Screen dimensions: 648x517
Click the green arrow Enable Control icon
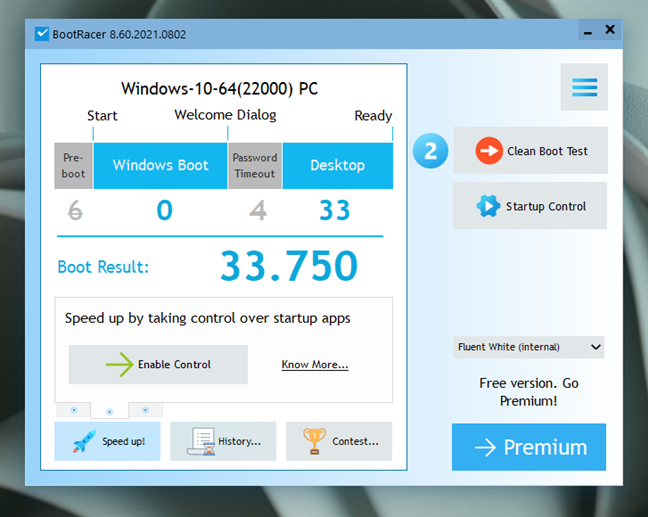(x=119, y=364)
